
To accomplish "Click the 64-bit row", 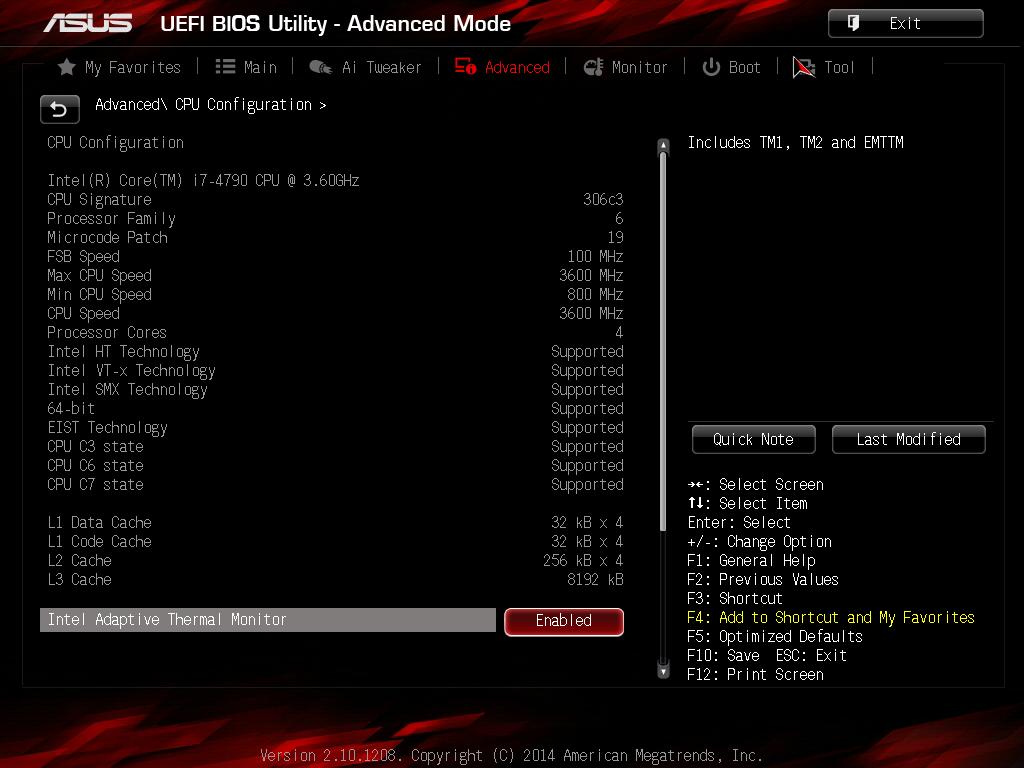I will (335, 408).
